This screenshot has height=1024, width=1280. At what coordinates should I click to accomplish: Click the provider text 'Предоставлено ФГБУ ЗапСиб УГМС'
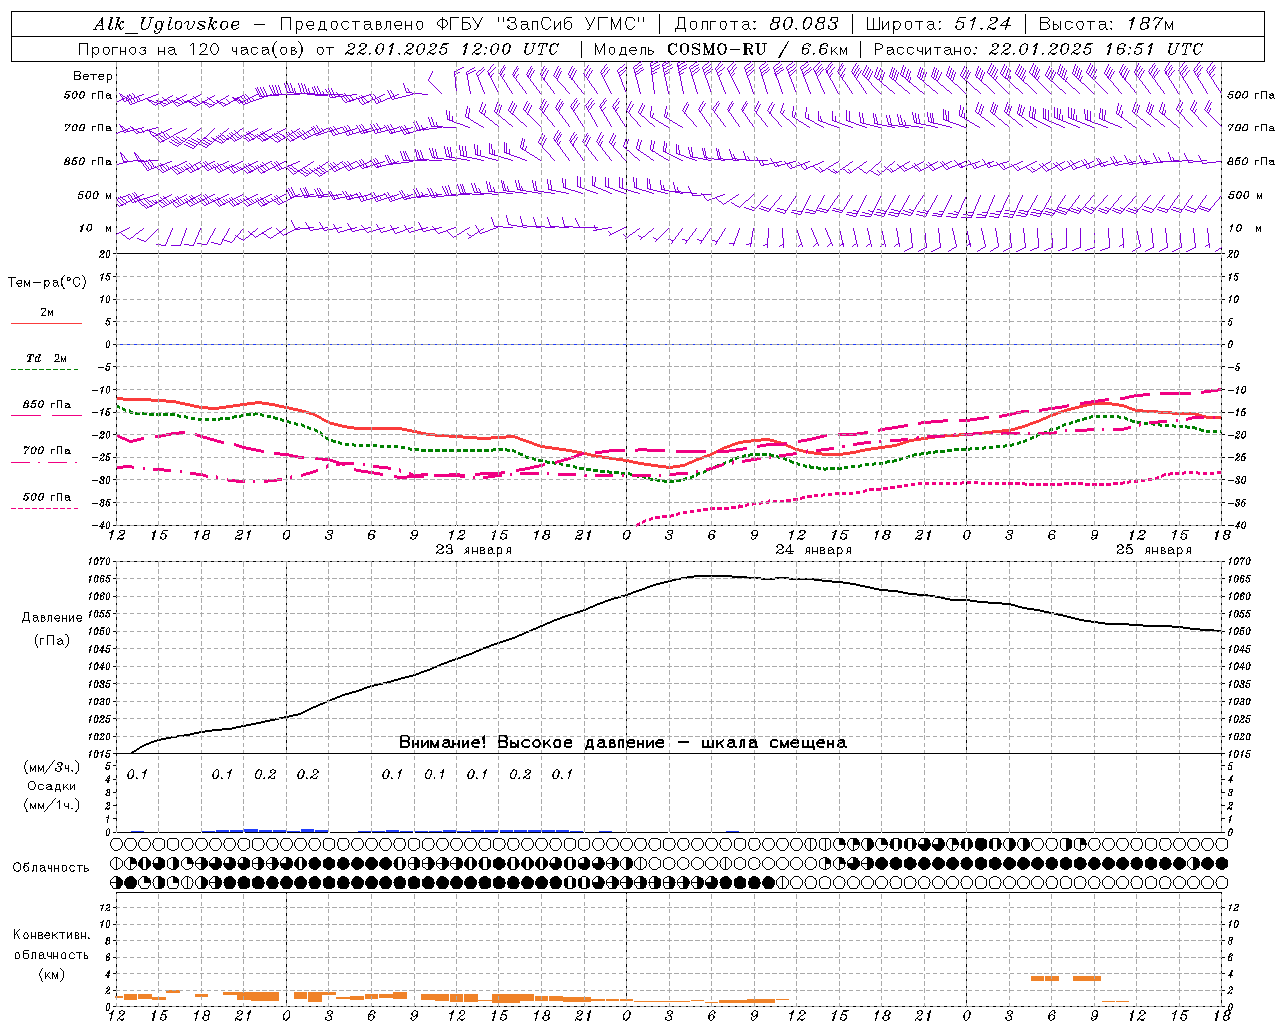click(463, 25)
